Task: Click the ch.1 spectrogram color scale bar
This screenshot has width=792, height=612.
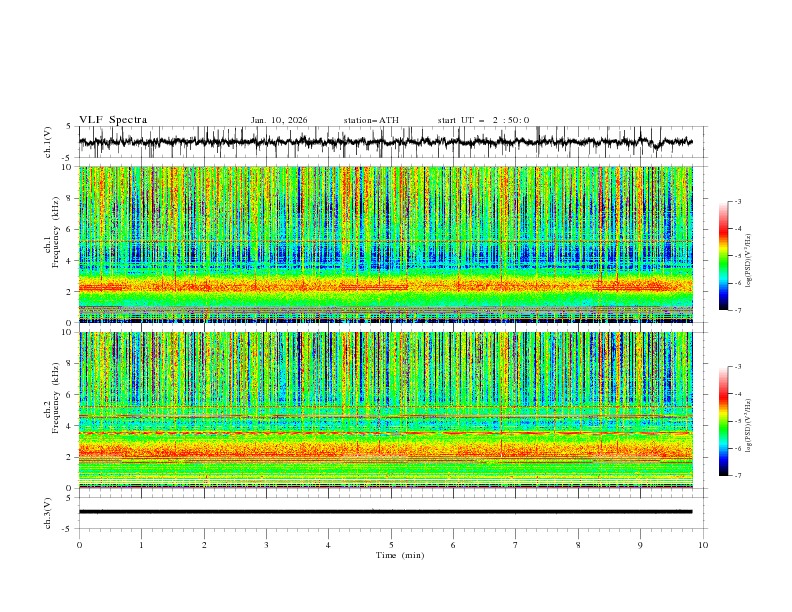Action: click(723, 256)
